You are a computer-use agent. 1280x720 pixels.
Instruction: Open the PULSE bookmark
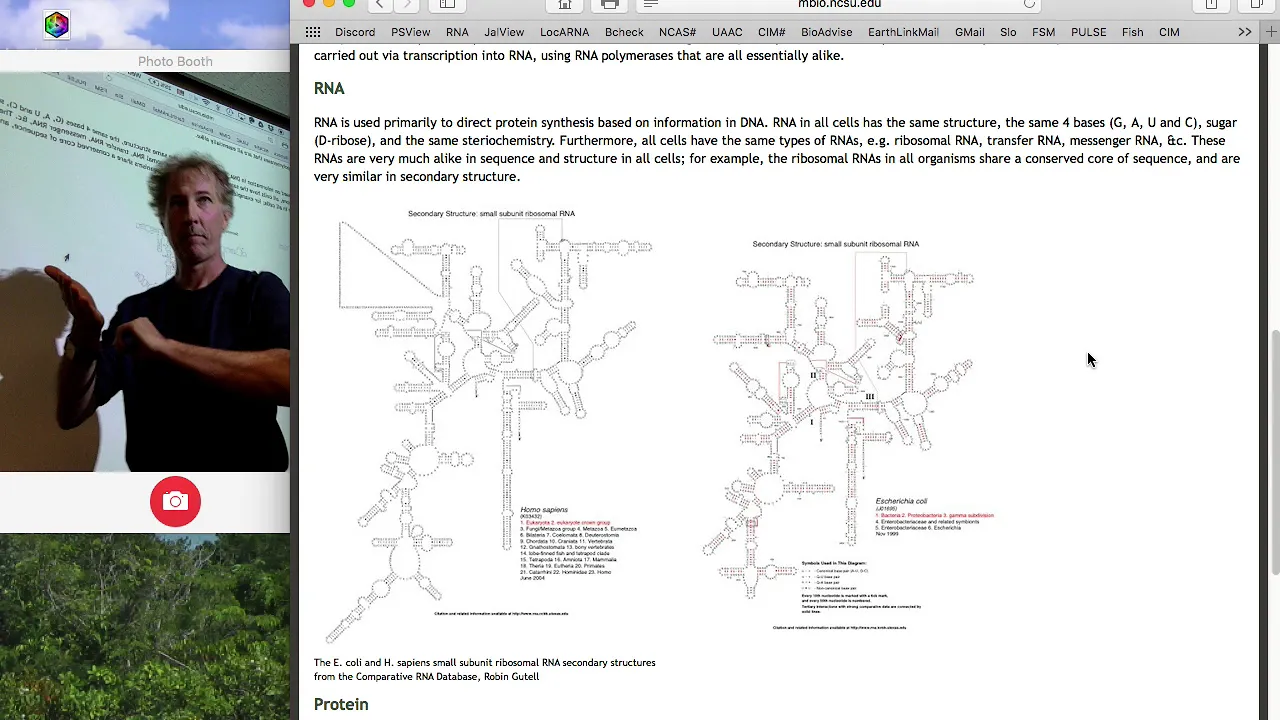pos(1088,32)
